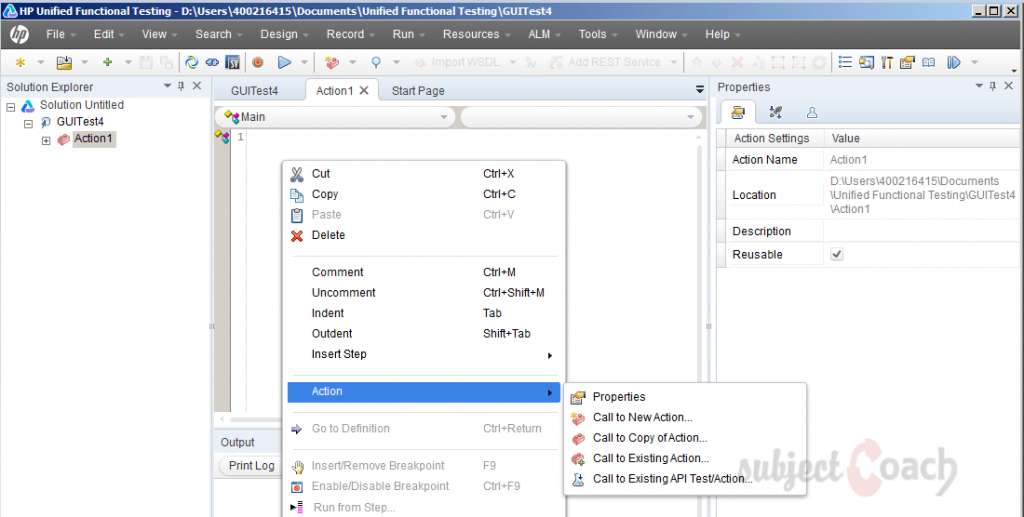The height and width of the screenshot is (517, 1024).
Task: Click the Description value field
Action: (921, 231)
